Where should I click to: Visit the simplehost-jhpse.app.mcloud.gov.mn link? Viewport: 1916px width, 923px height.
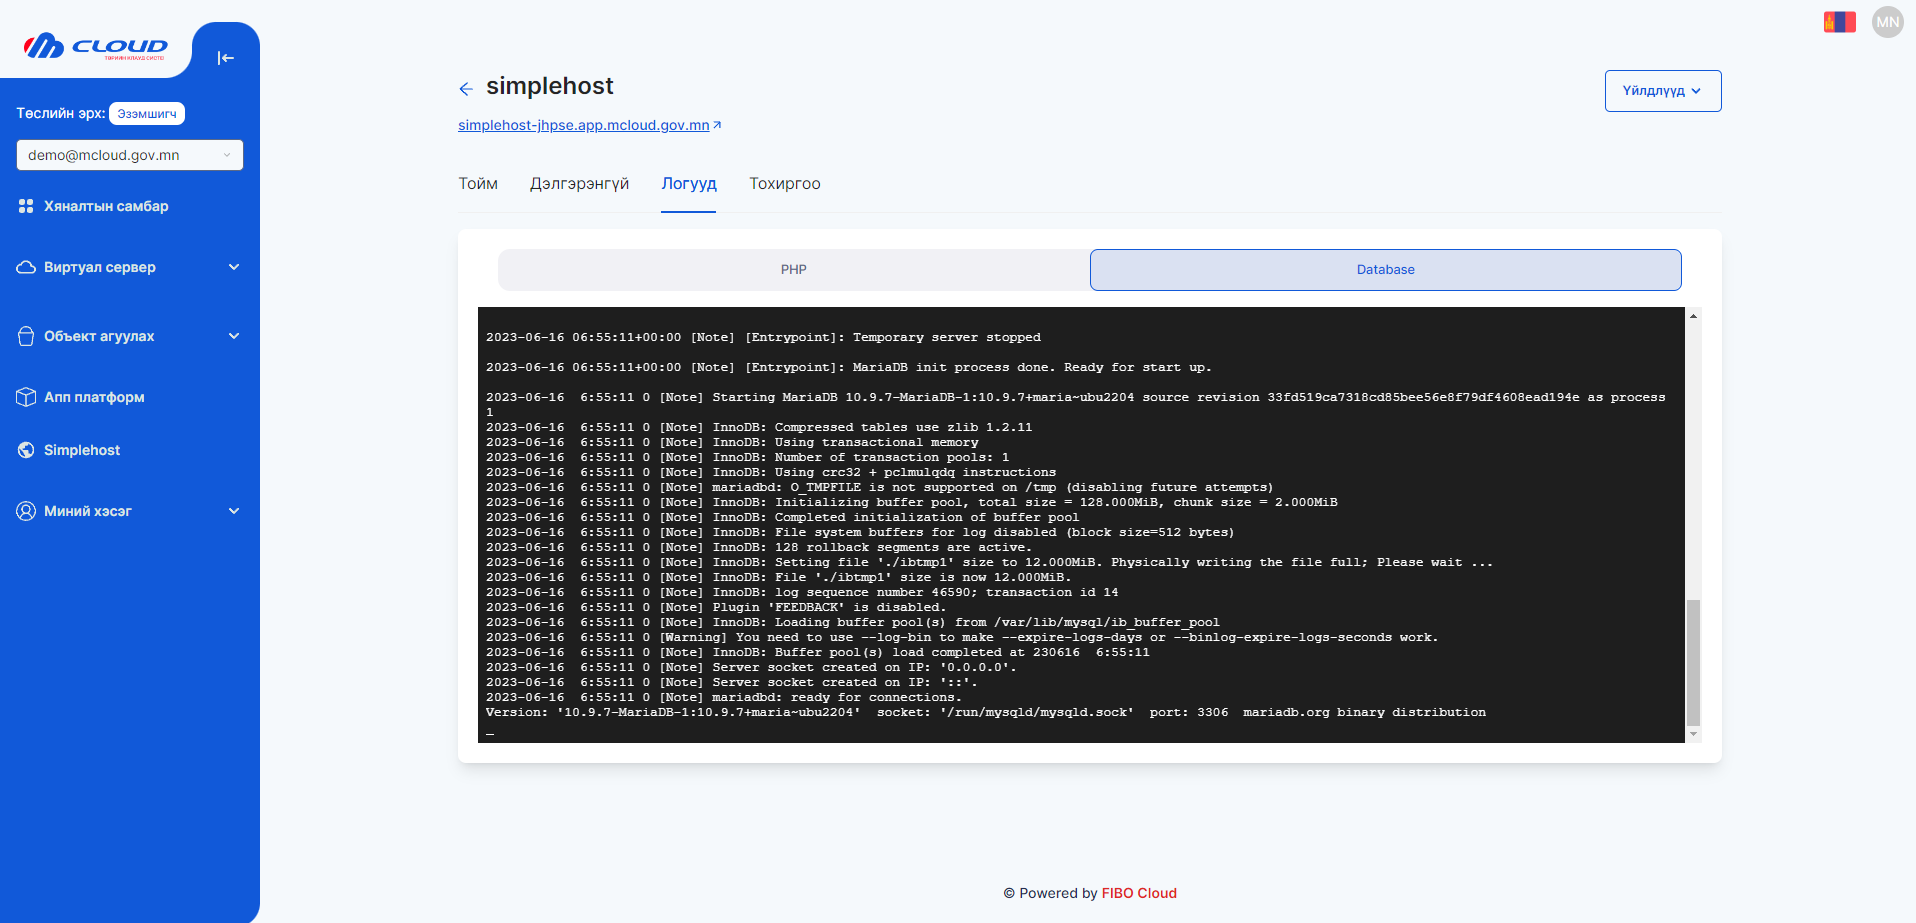[x=584, y=125]
